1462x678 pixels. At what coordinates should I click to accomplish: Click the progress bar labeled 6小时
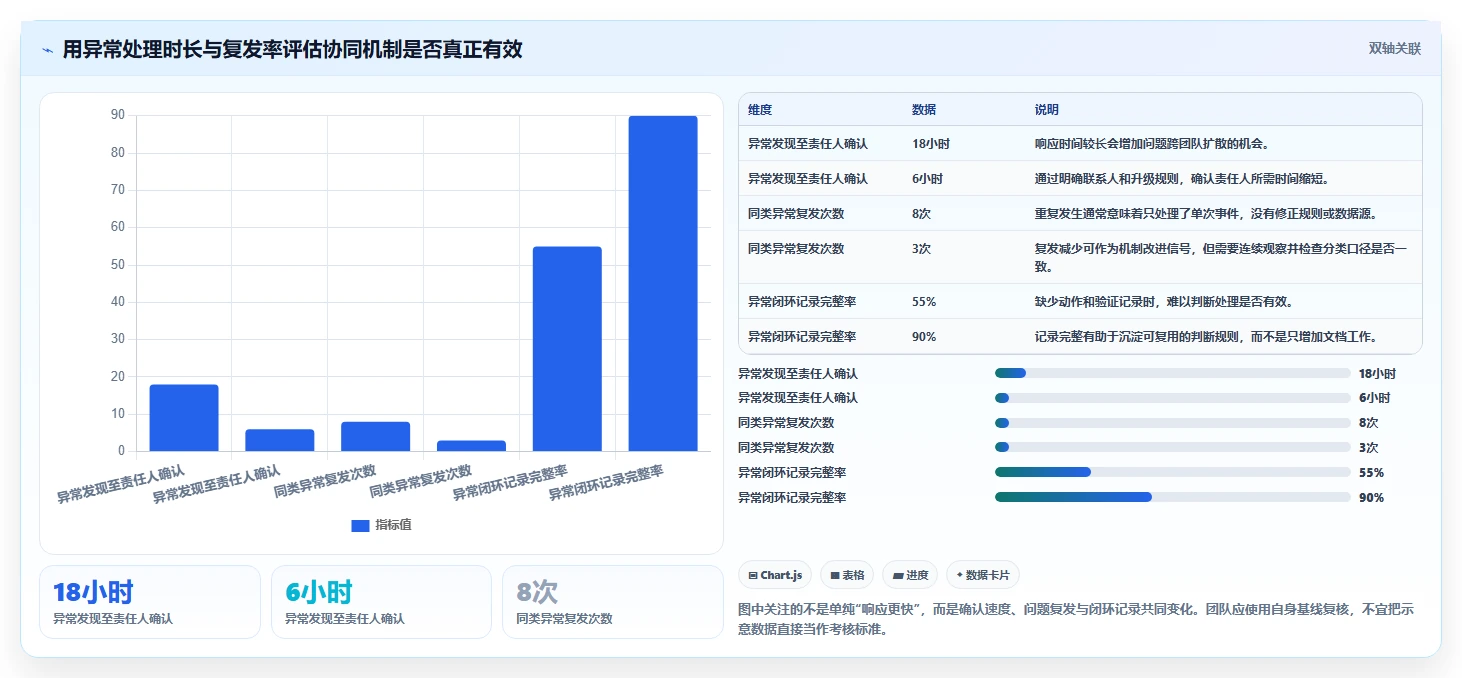coord(1173,398)
